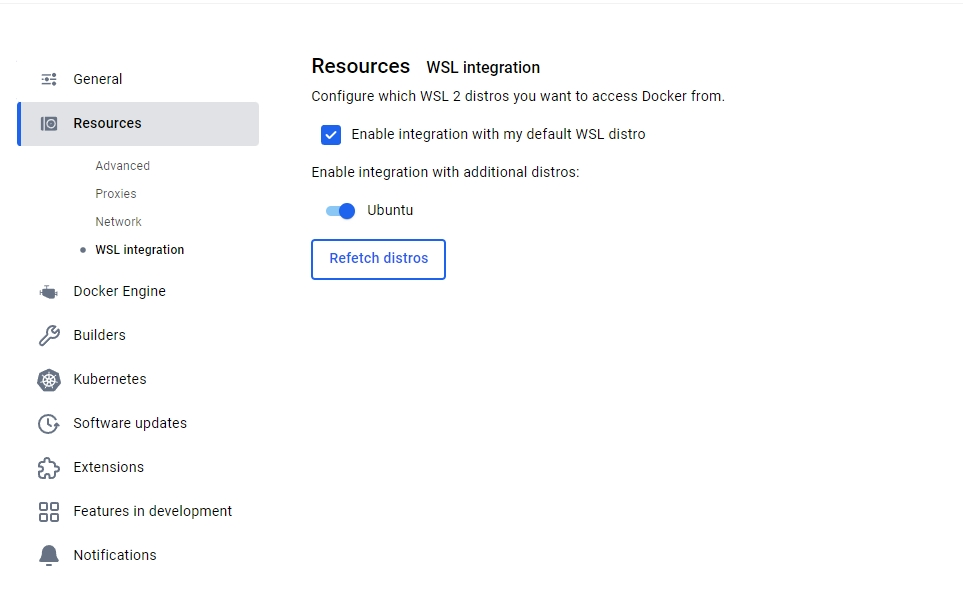Open the Network sub-section

coord(118,222)
